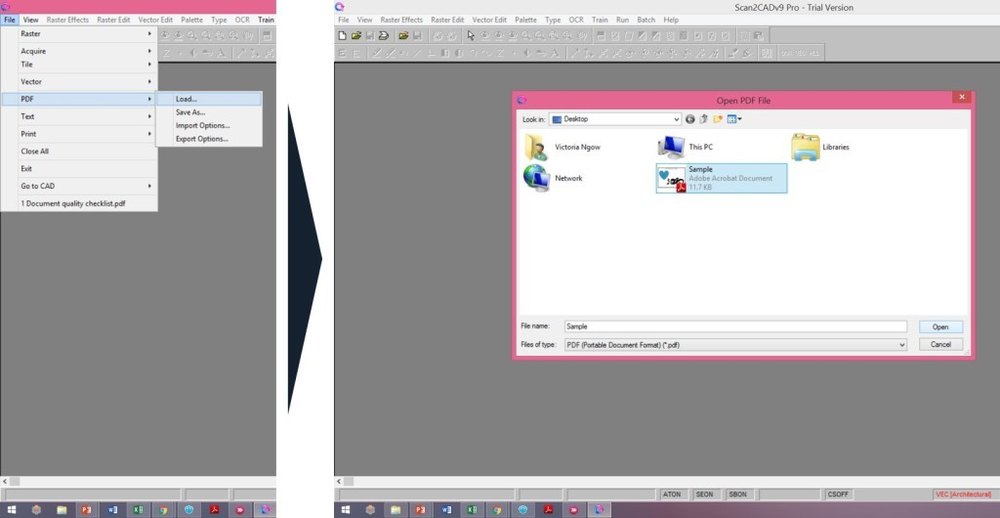Click PDF entry in the File menu
The image size is (1000, 518).
[x=78, y=99]
